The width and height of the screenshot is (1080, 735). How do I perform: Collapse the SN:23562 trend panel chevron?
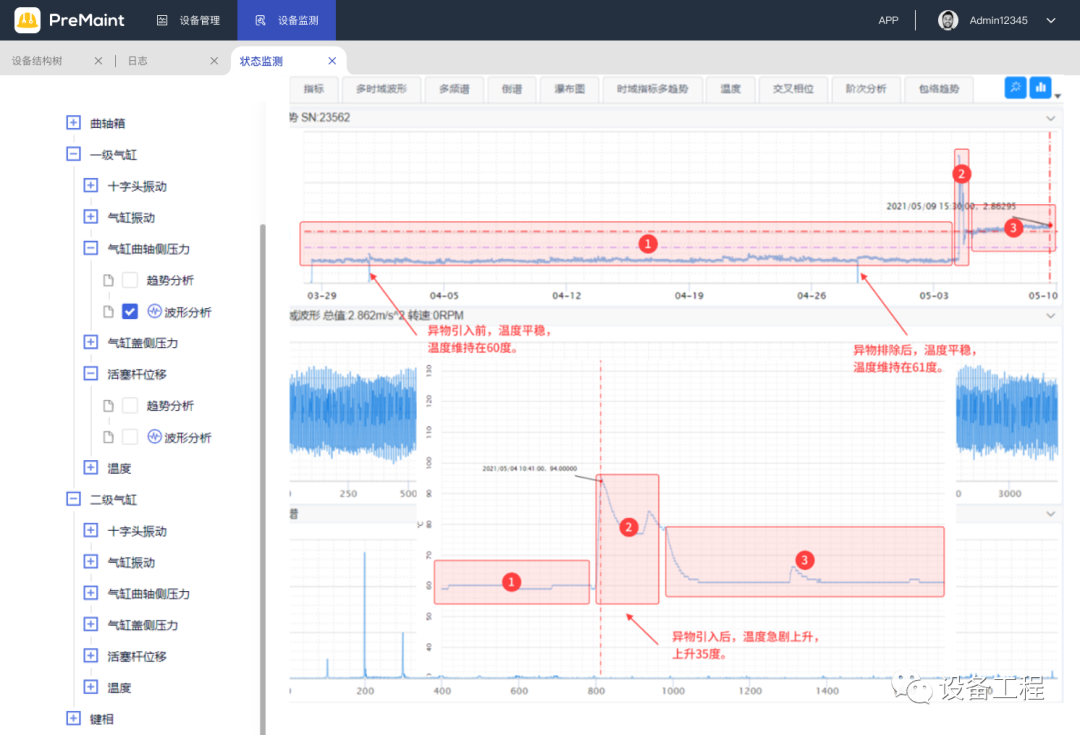[1050, 118]
